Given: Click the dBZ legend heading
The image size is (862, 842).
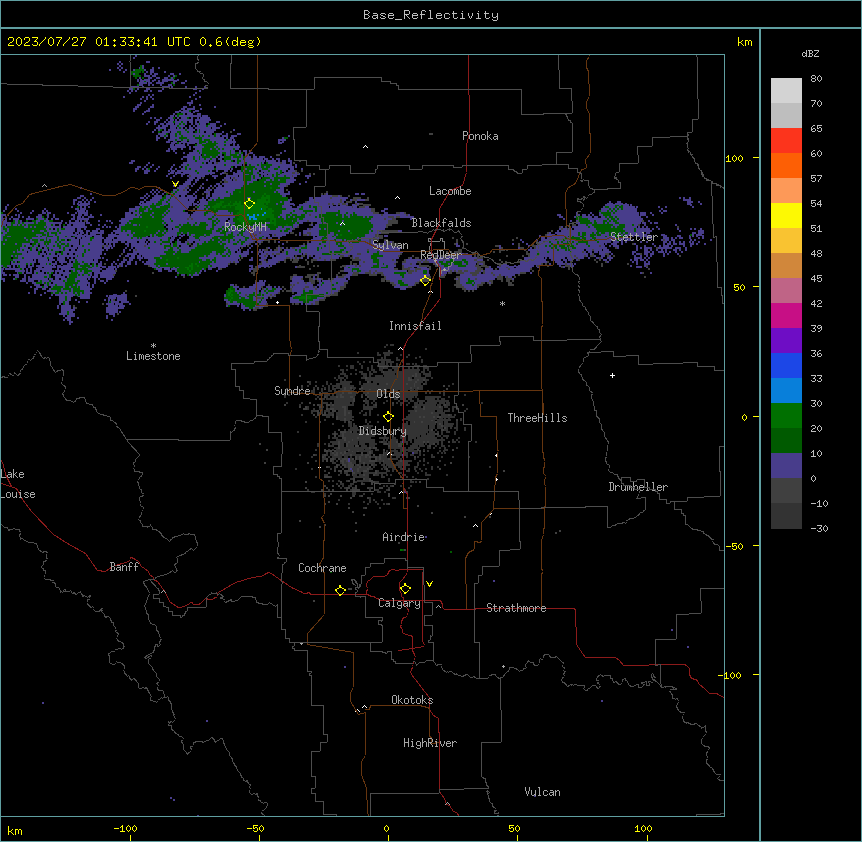Looking at the screenshot, I should [x=810, y=53].
